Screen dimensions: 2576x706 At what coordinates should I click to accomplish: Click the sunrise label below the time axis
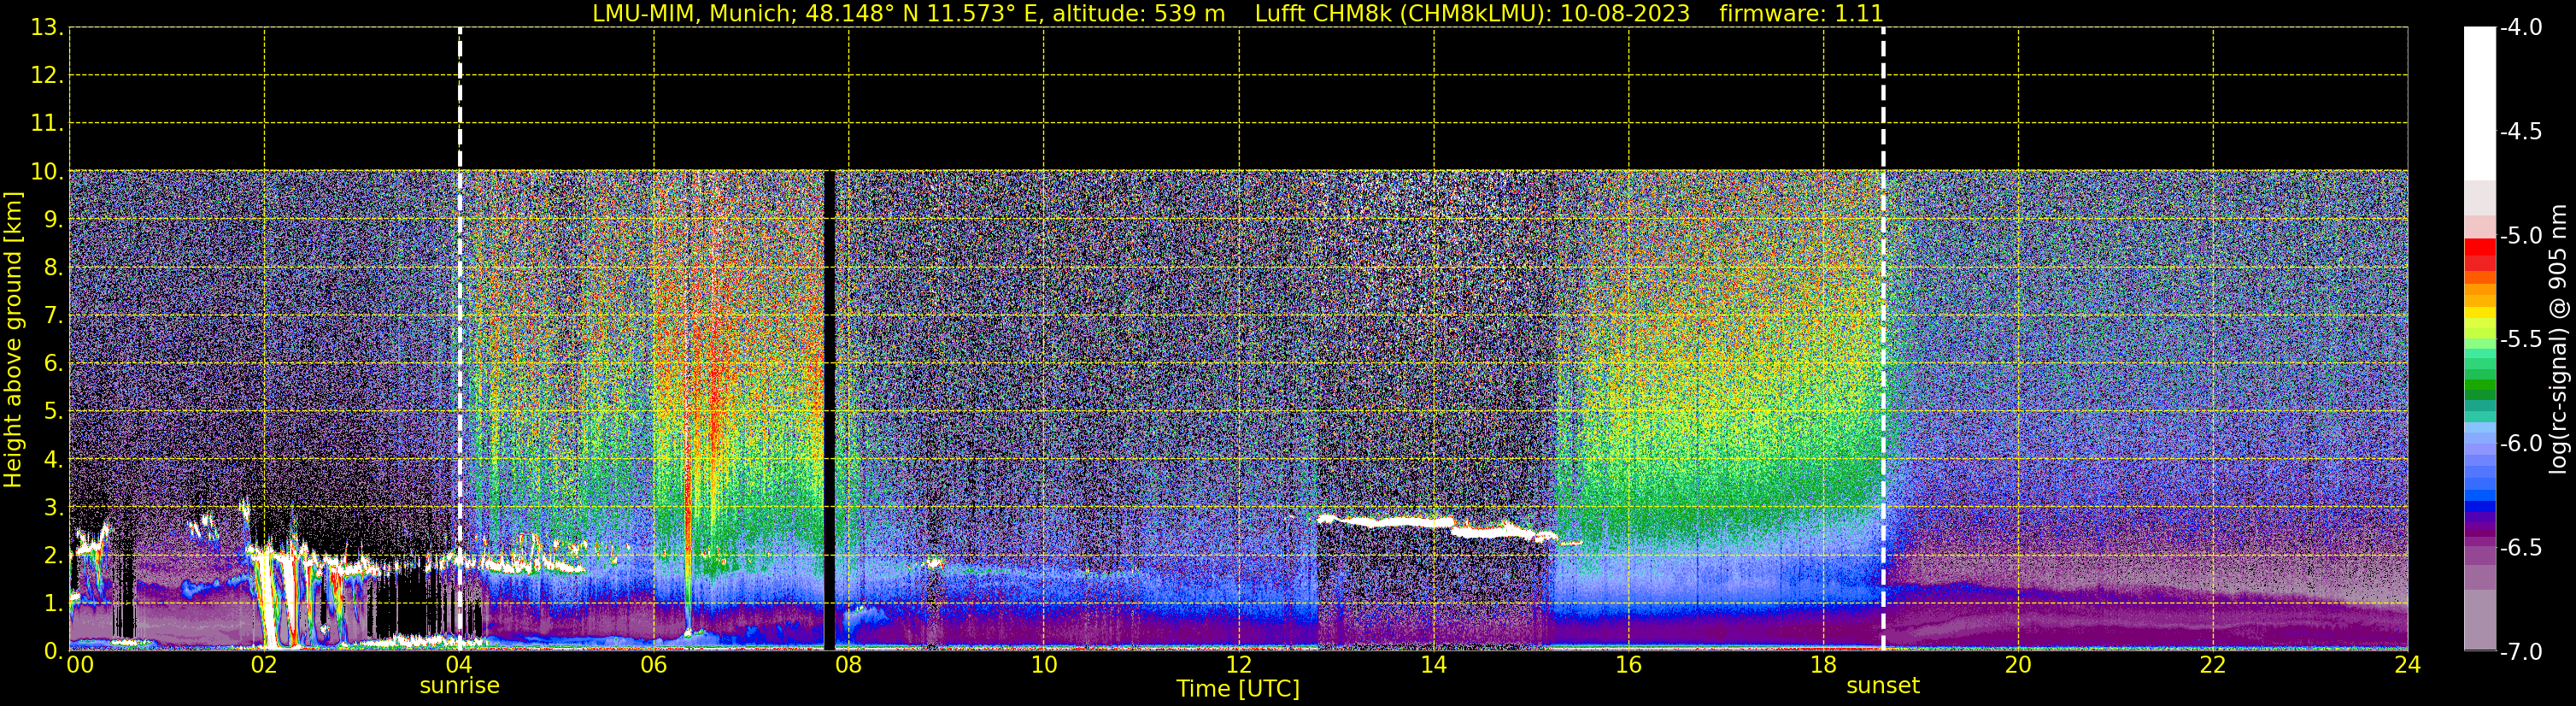[x=459, y=686]
